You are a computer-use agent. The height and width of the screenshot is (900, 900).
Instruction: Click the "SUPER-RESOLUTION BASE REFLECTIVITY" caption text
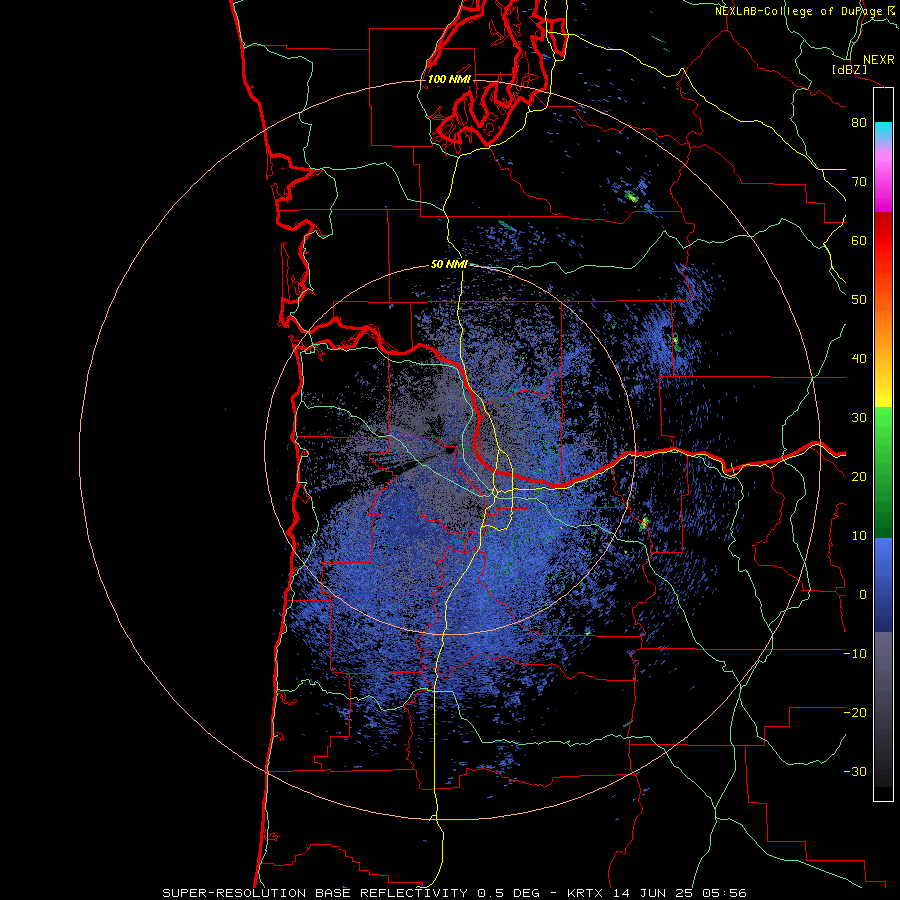315,893
